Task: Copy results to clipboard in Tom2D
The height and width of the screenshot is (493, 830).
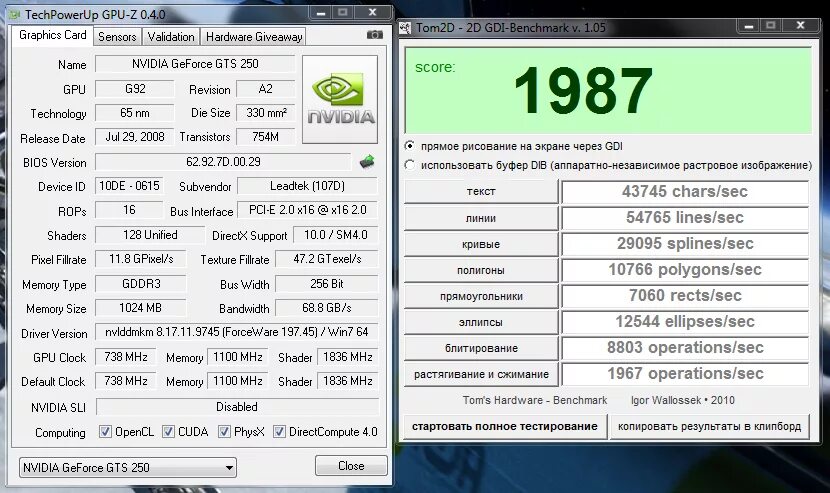Action: tap(709, 427)
